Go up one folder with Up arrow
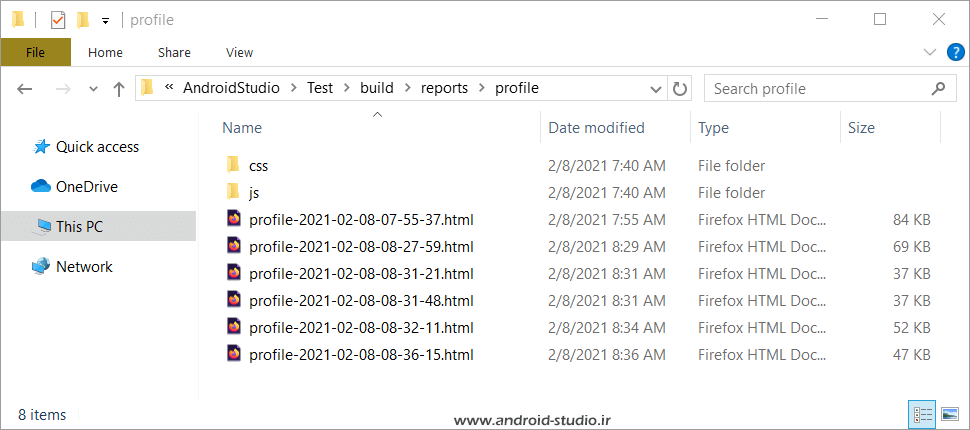 [x=119, y=89]
